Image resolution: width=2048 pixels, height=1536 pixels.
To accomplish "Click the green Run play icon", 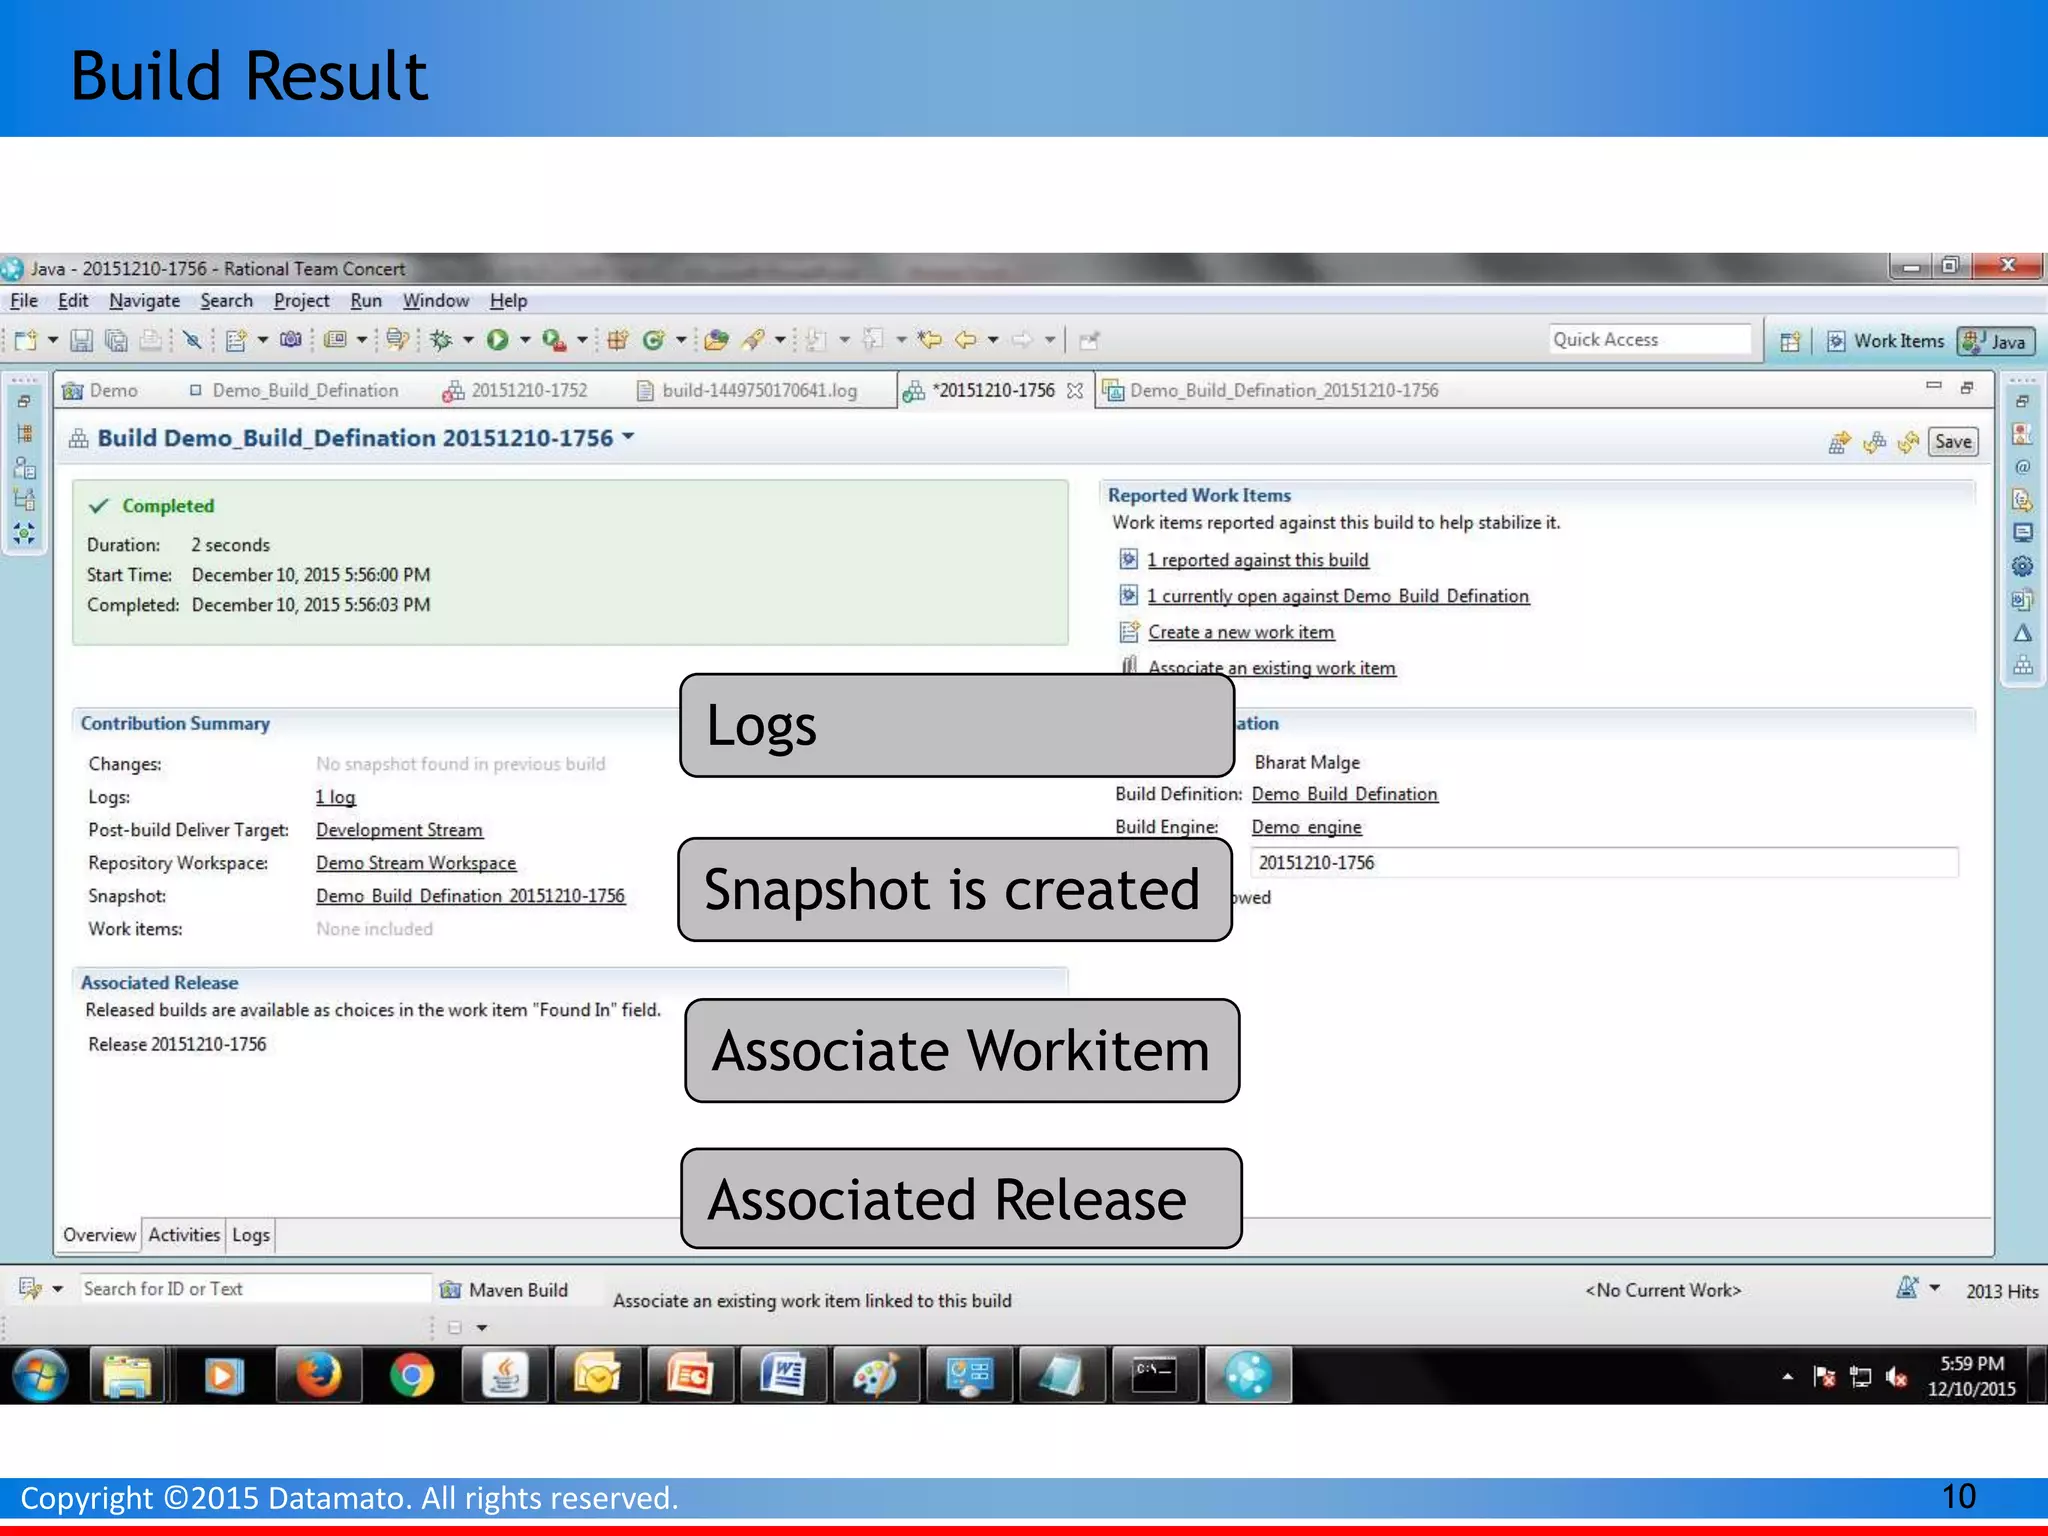I will point(497,341).
